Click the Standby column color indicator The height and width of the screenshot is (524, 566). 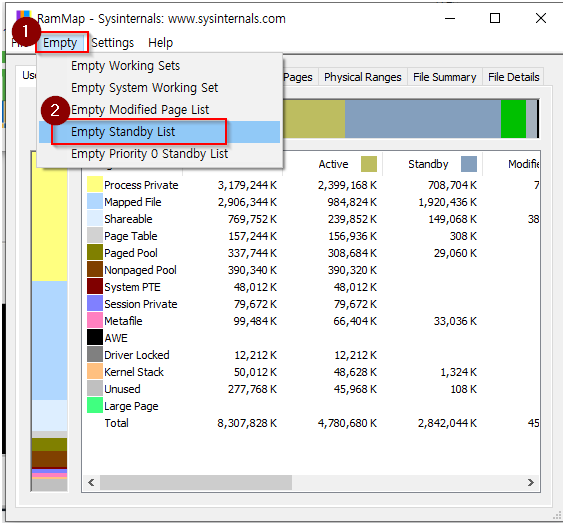click(469, 164)
